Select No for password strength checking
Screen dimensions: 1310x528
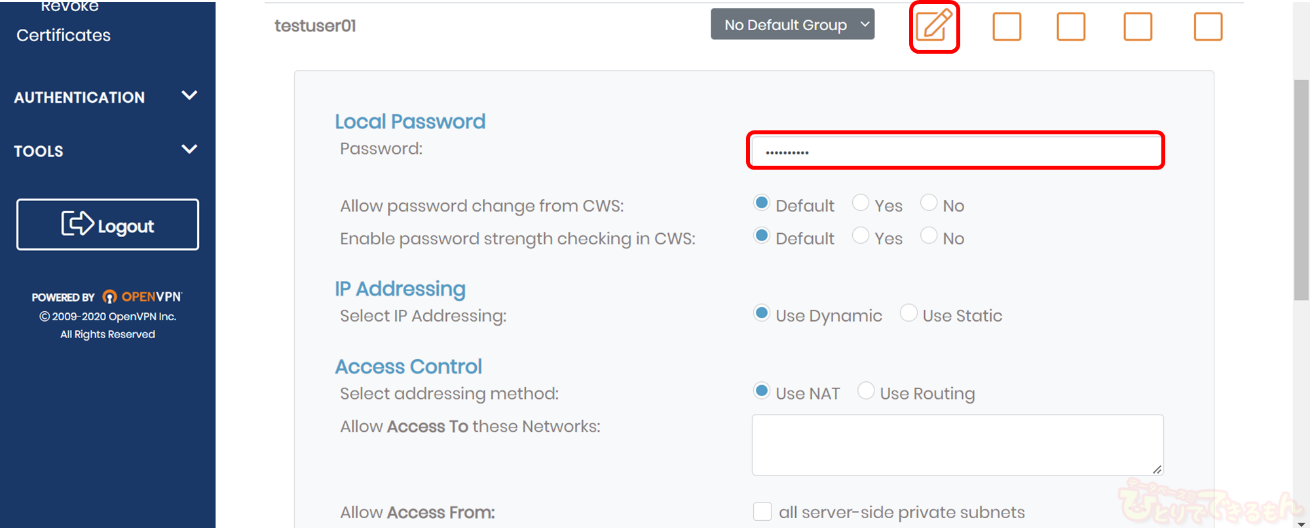929,237
